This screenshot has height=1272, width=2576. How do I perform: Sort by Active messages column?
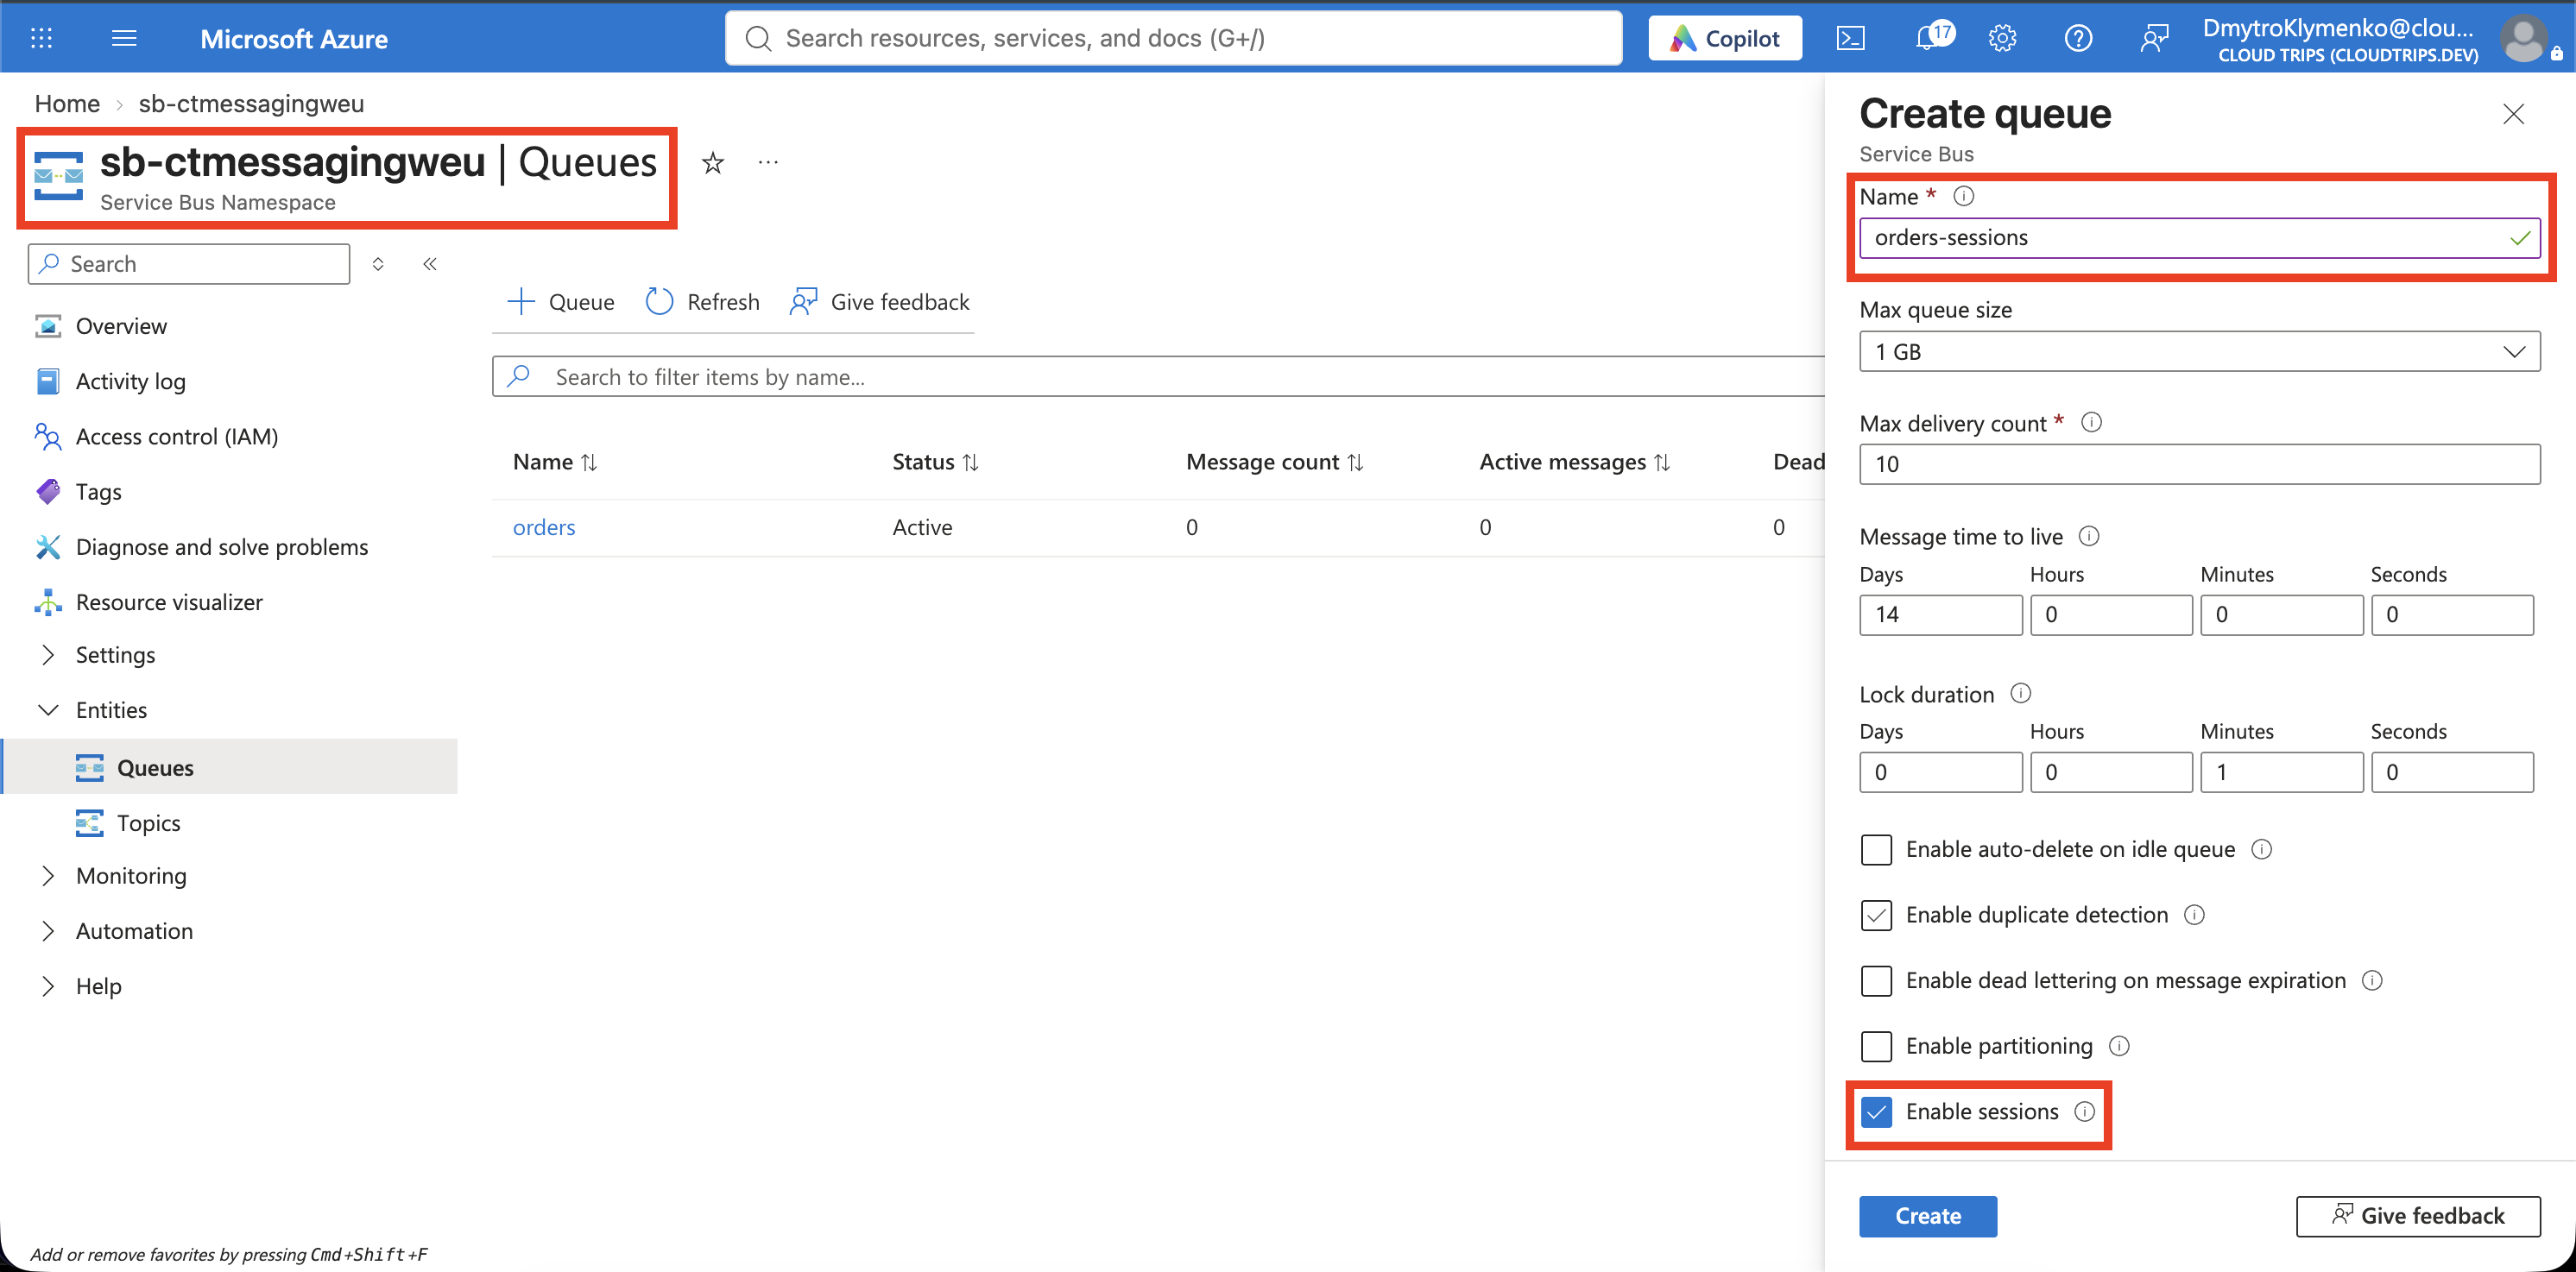(x=1575, y=462)
